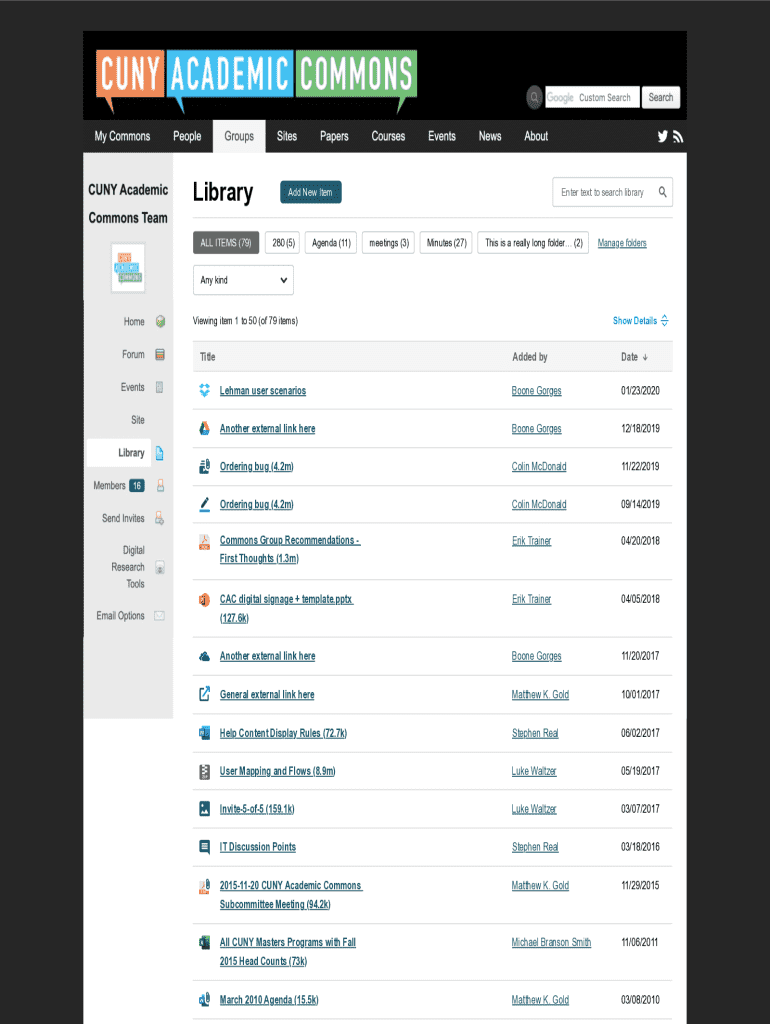Click Dropbox icon beside Lehman user scenarios
Screen dimensions: 770x1024
point(204,391)
